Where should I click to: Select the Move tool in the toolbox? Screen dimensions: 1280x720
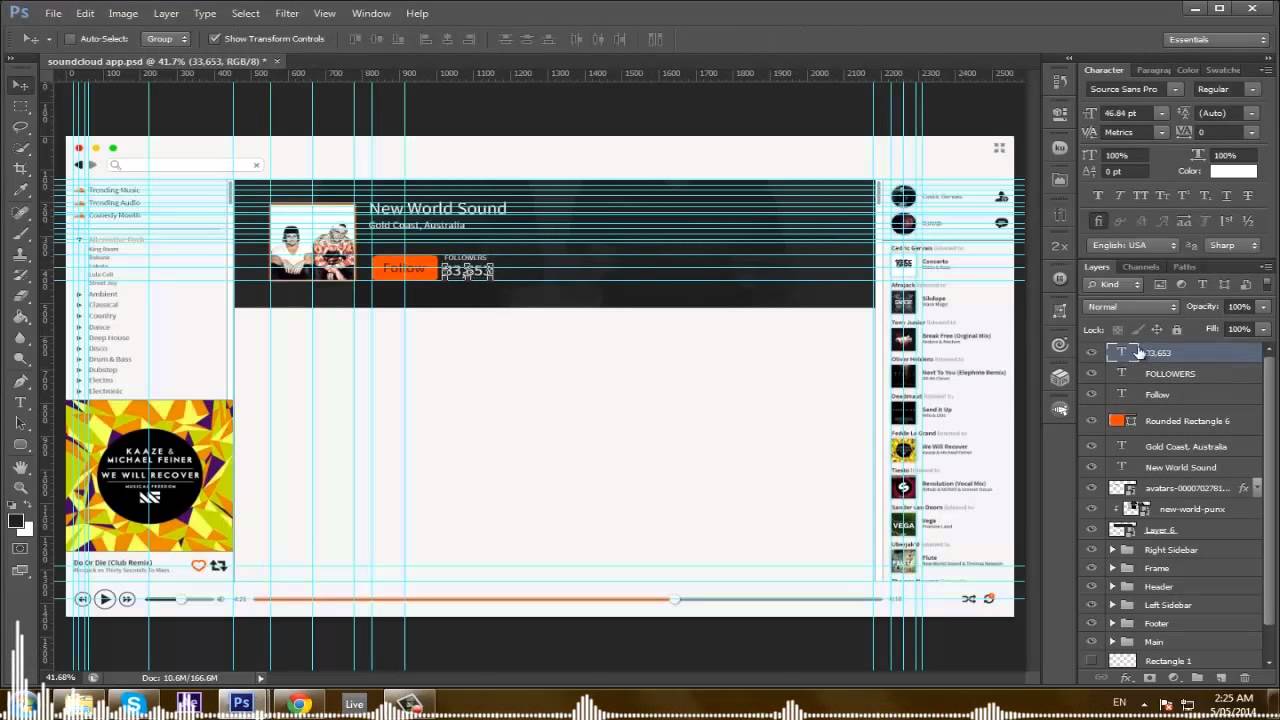[x=20, y=85]
